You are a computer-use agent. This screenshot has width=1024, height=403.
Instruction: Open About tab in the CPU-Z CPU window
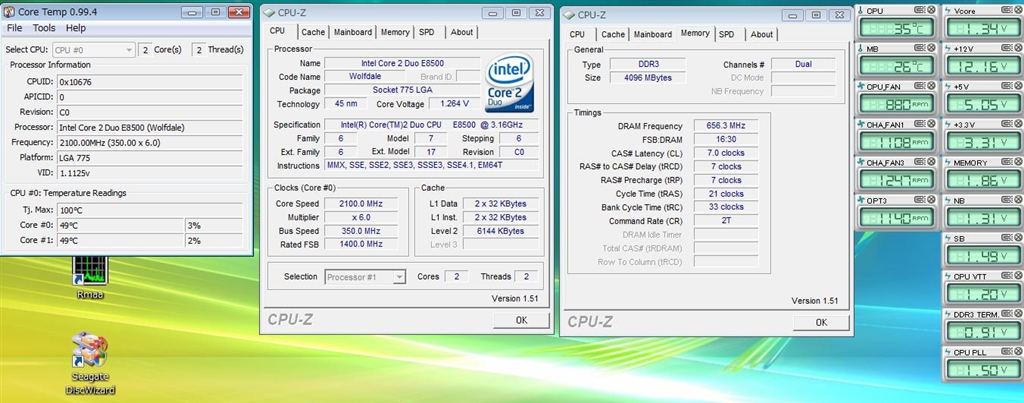(x=462, y=32)
